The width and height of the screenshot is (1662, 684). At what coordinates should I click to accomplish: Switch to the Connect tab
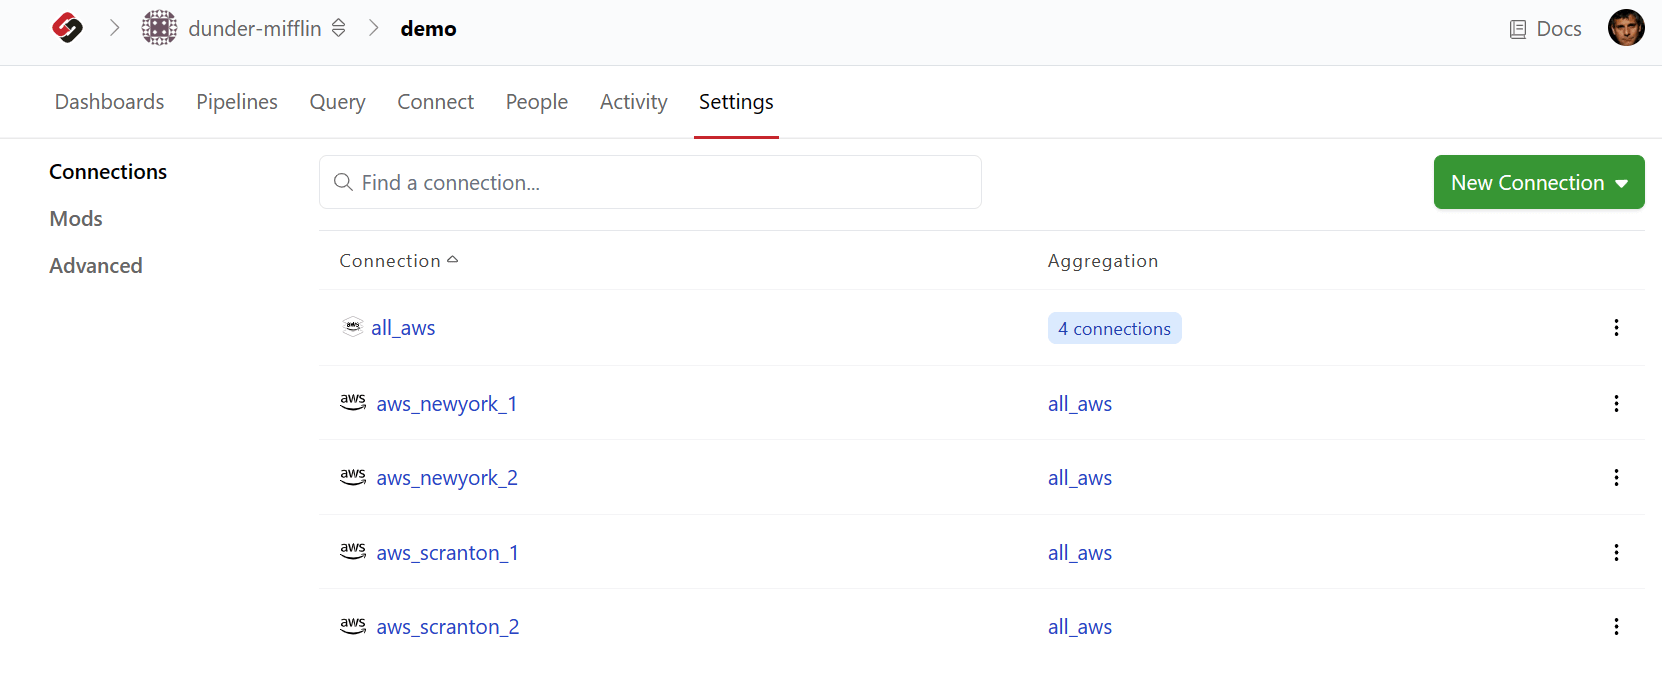tap(435, 102)
